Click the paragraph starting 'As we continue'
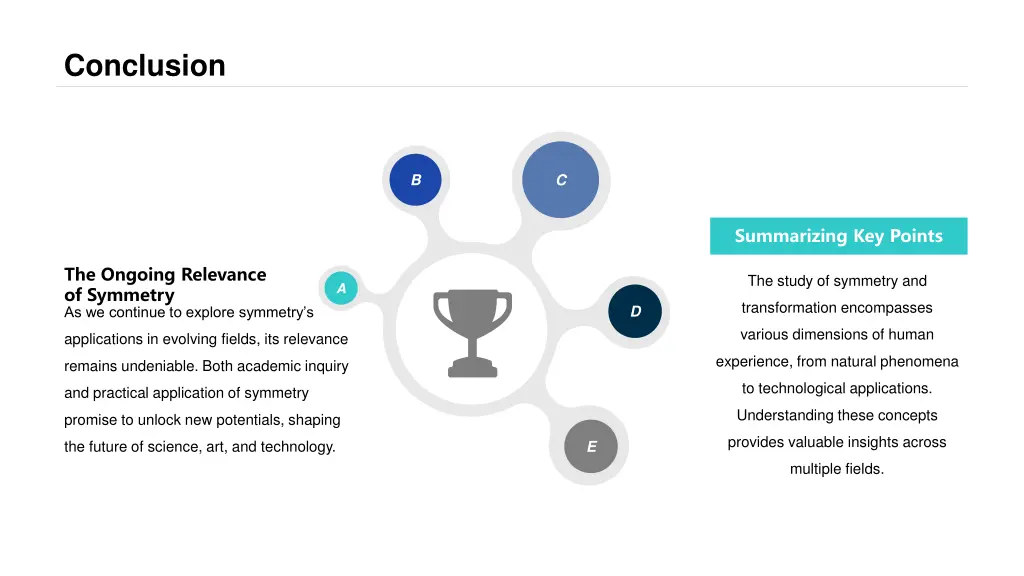1024x576 pixels. pos(206,379)
